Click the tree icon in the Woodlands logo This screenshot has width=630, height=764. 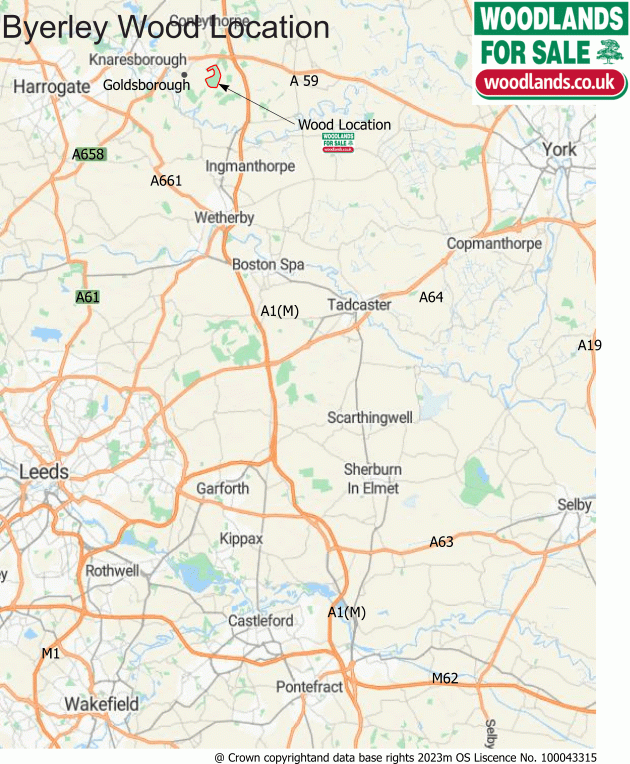610,52
